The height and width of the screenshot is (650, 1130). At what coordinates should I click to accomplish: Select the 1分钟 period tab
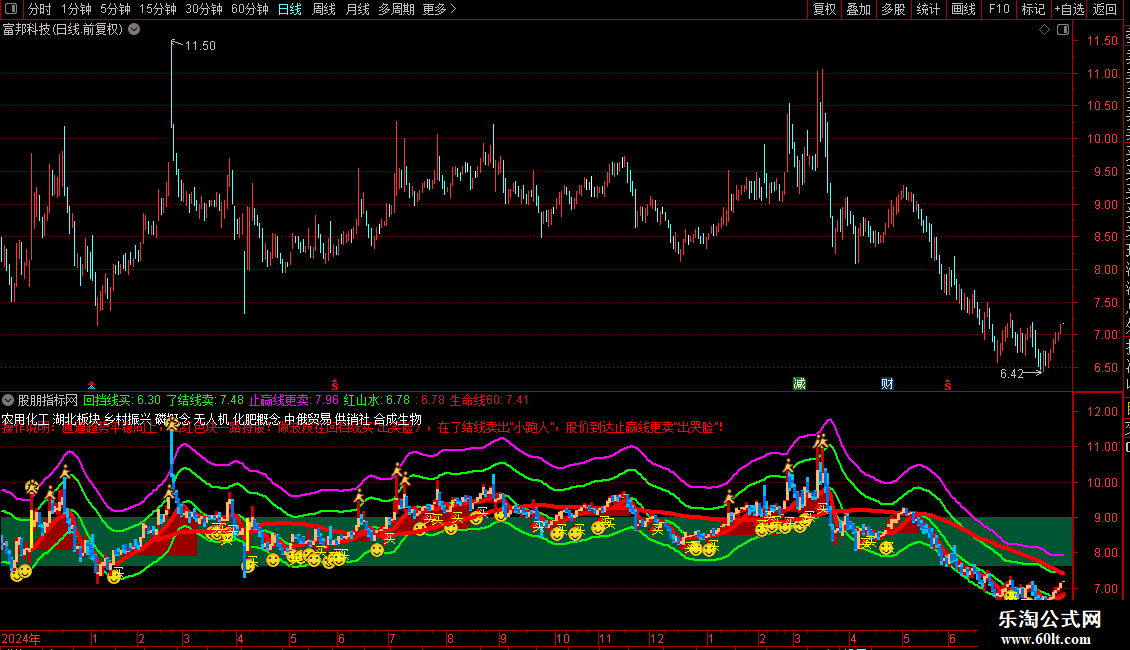click(x=76, y=9)
